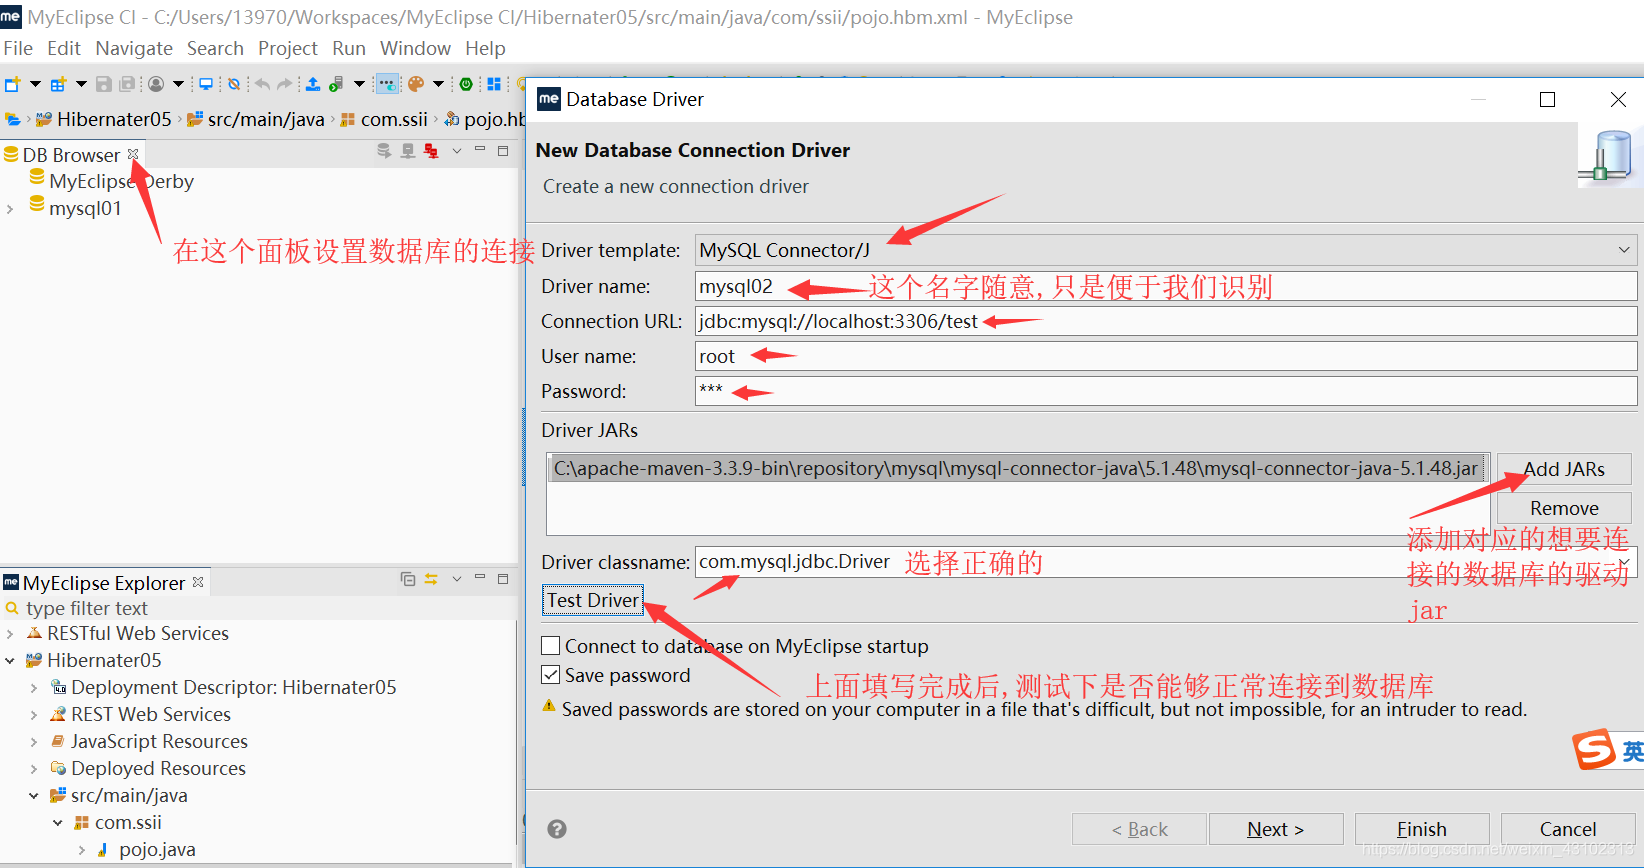1644x868 pixels.
Task: Open the Edit menu
Action: click(x=64, y=48)
